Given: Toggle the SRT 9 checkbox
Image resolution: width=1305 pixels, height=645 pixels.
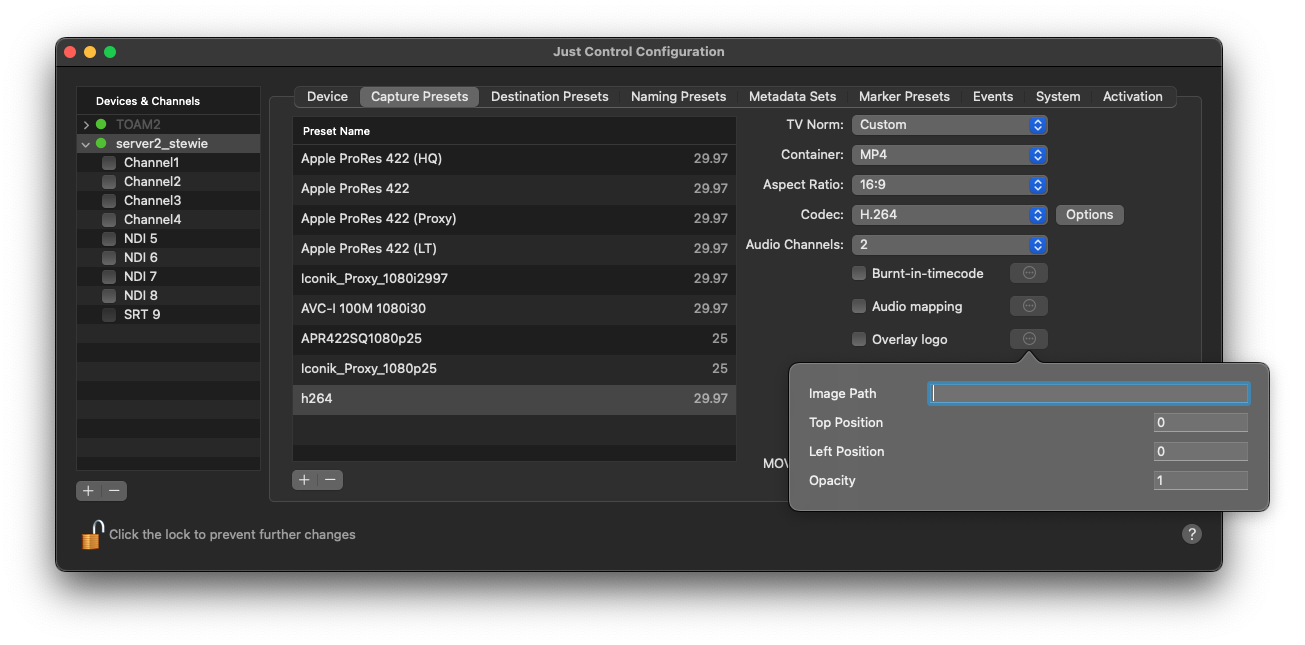Looking at the screenshot, I should (x=109, y=315).
